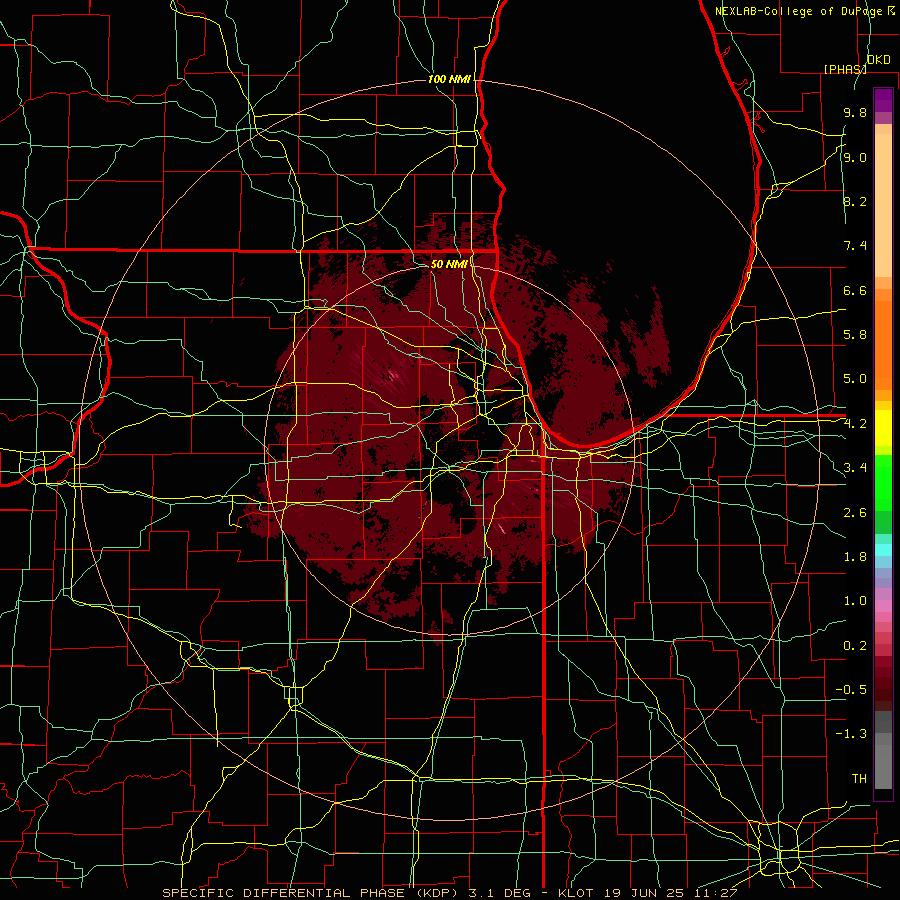
Task: Pick the purple top segment of the color bar
Action: point(883,100)
